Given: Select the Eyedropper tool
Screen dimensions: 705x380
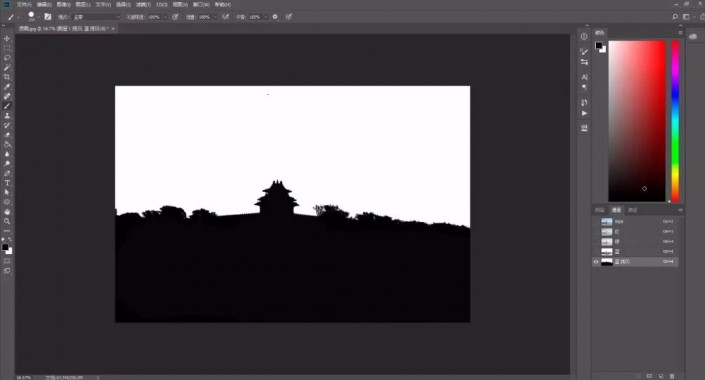Looking at the screenshot, I should click(x=7, y=86).
